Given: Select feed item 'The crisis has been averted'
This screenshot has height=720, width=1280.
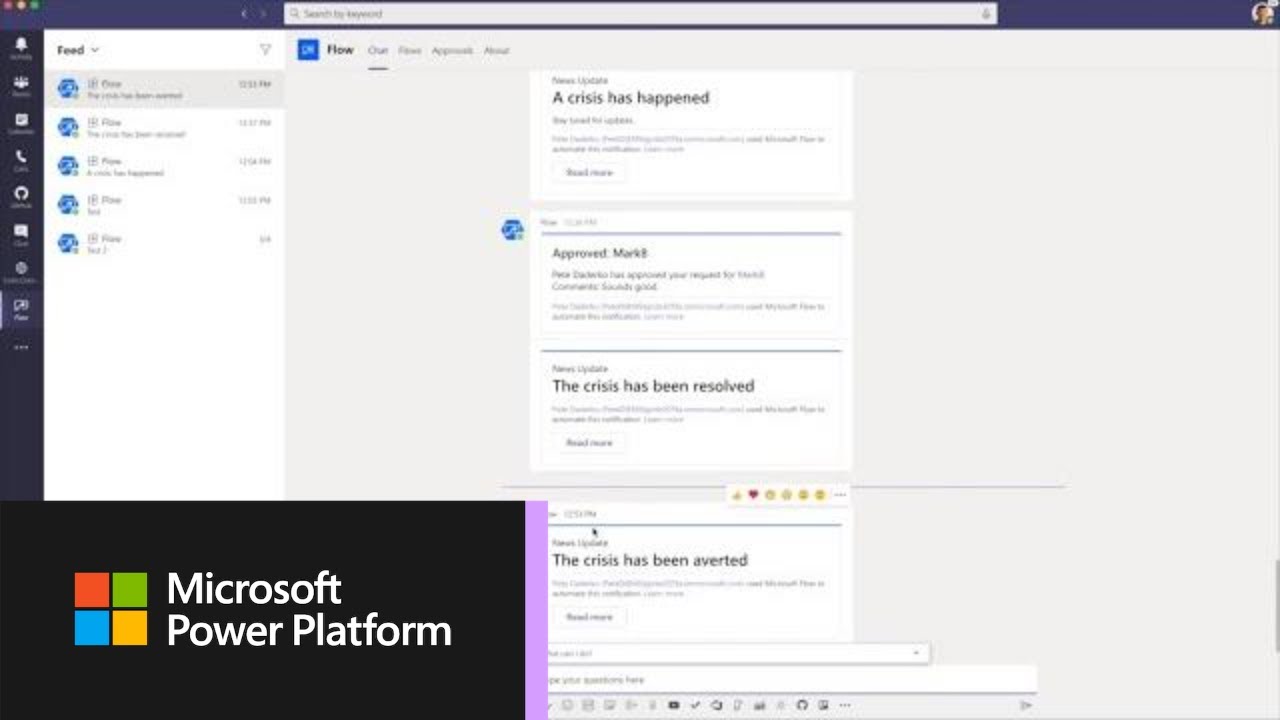Looking at the screenshot, I should 164,89.
